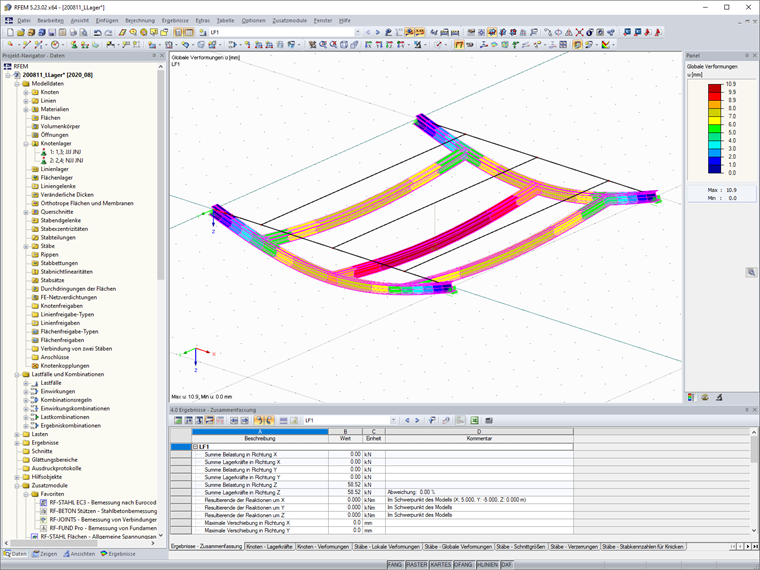Close the Projekt-Navigator panel
The image size is (760, 570).
coord(162,56)
